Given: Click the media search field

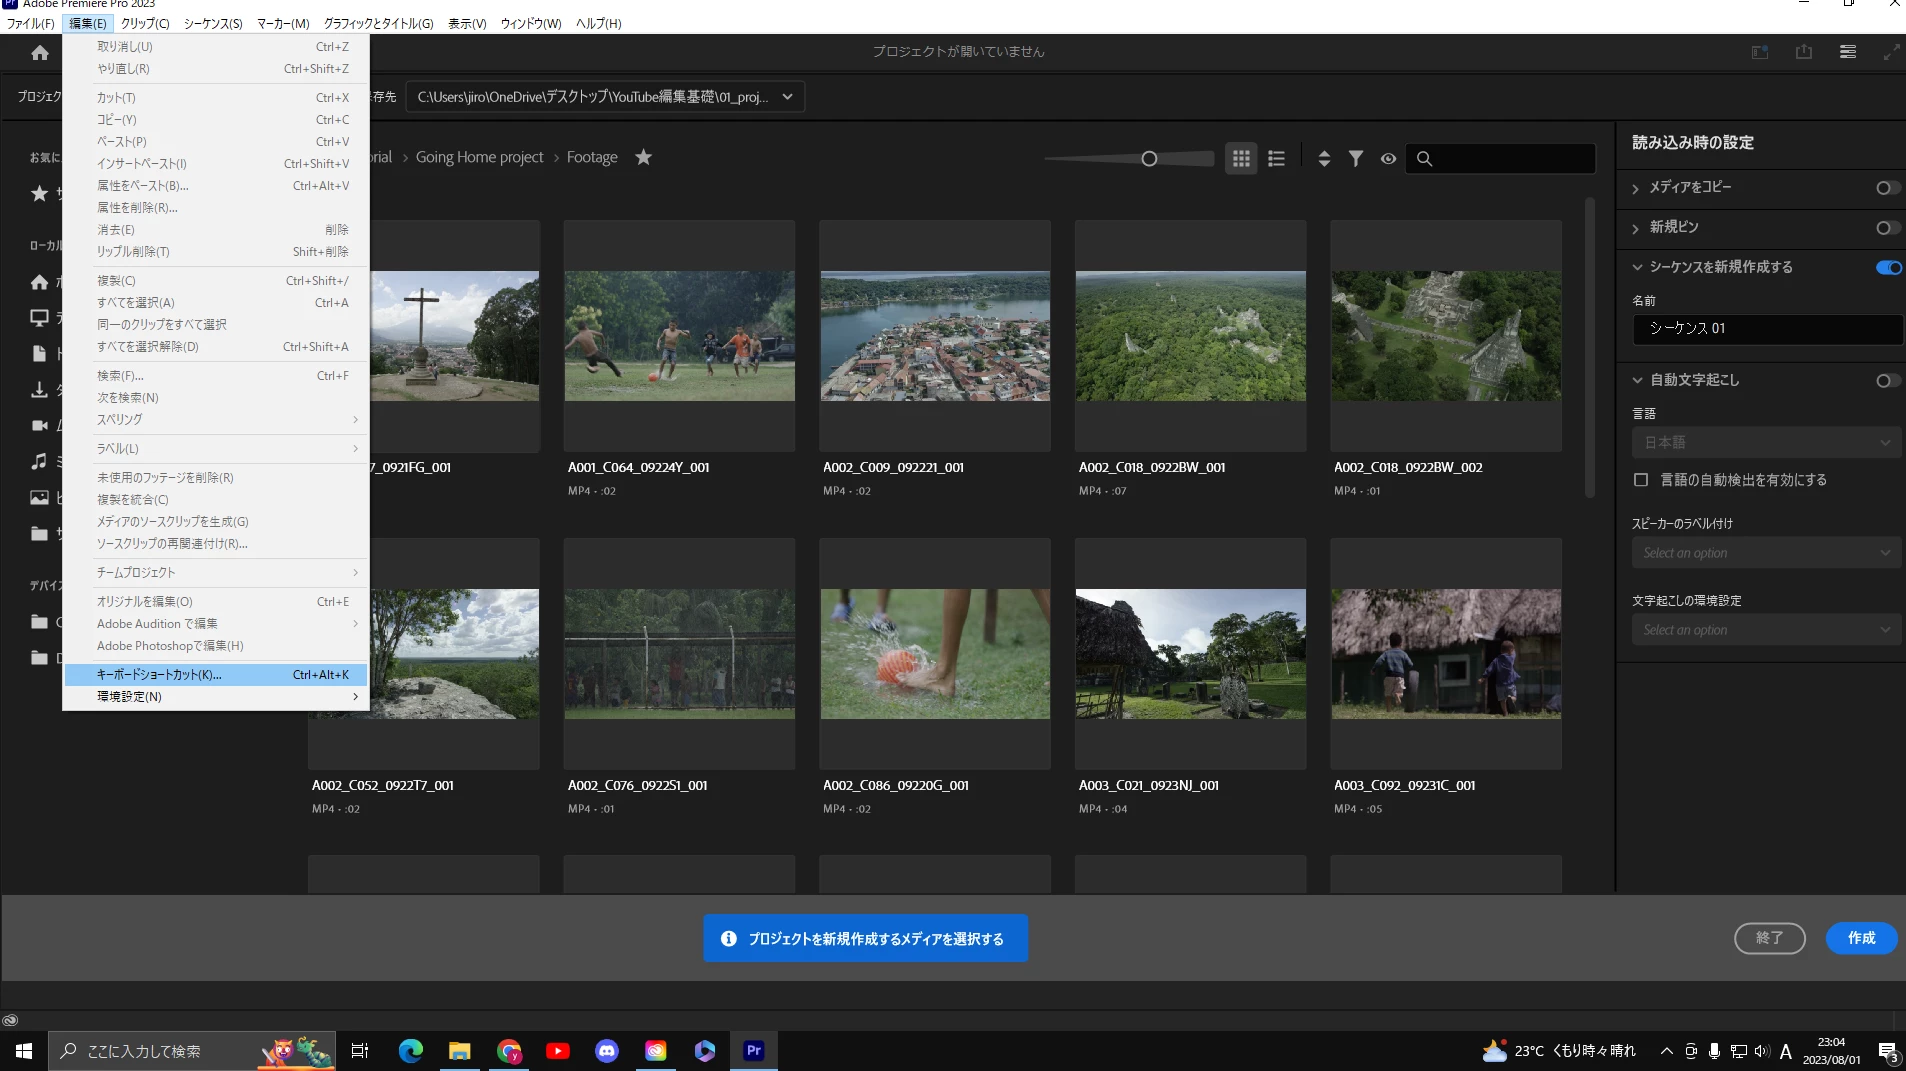Looking at the screenshot, I should pyautogui.click(x=1500, y=158).
